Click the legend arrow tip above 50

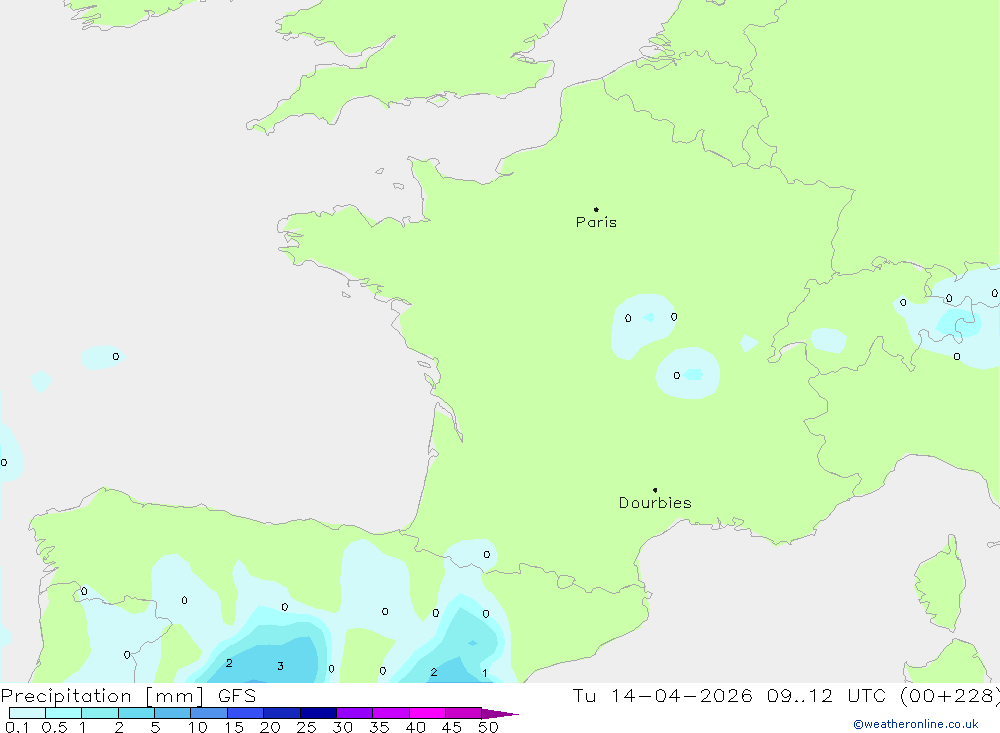tap(500, 714)
